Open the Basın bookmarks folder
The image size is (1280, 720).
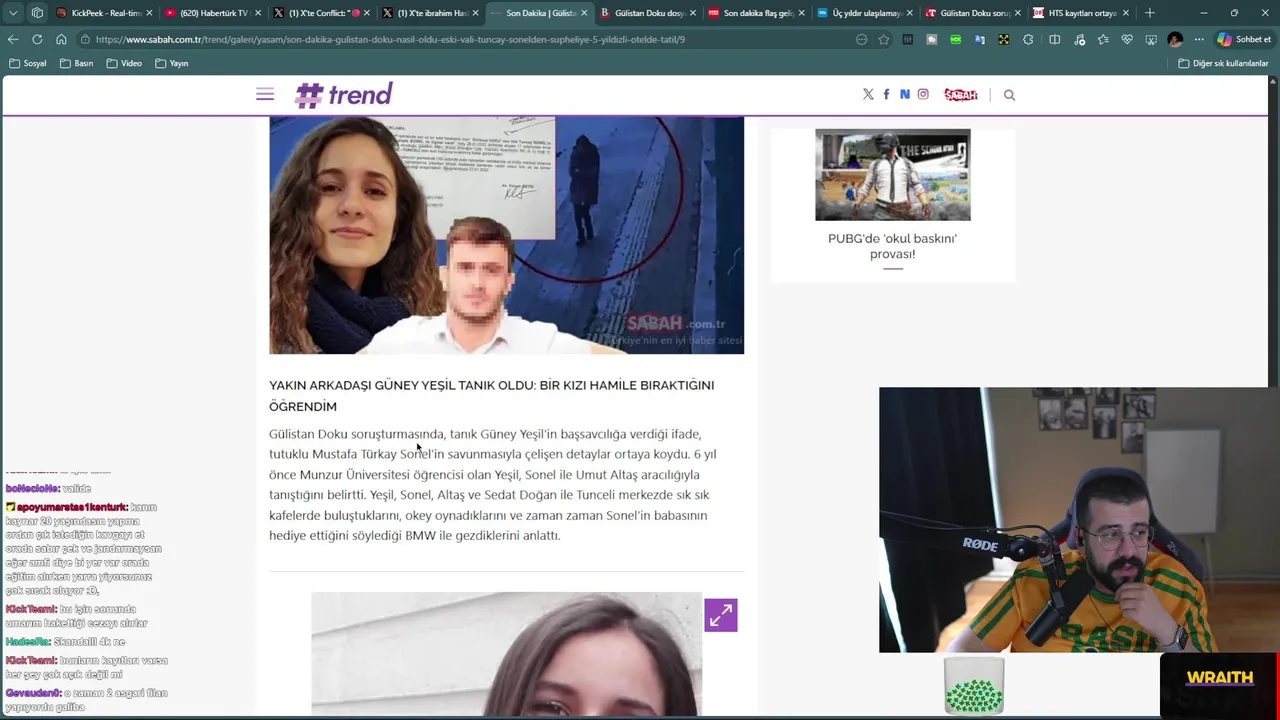coord(77,63)
